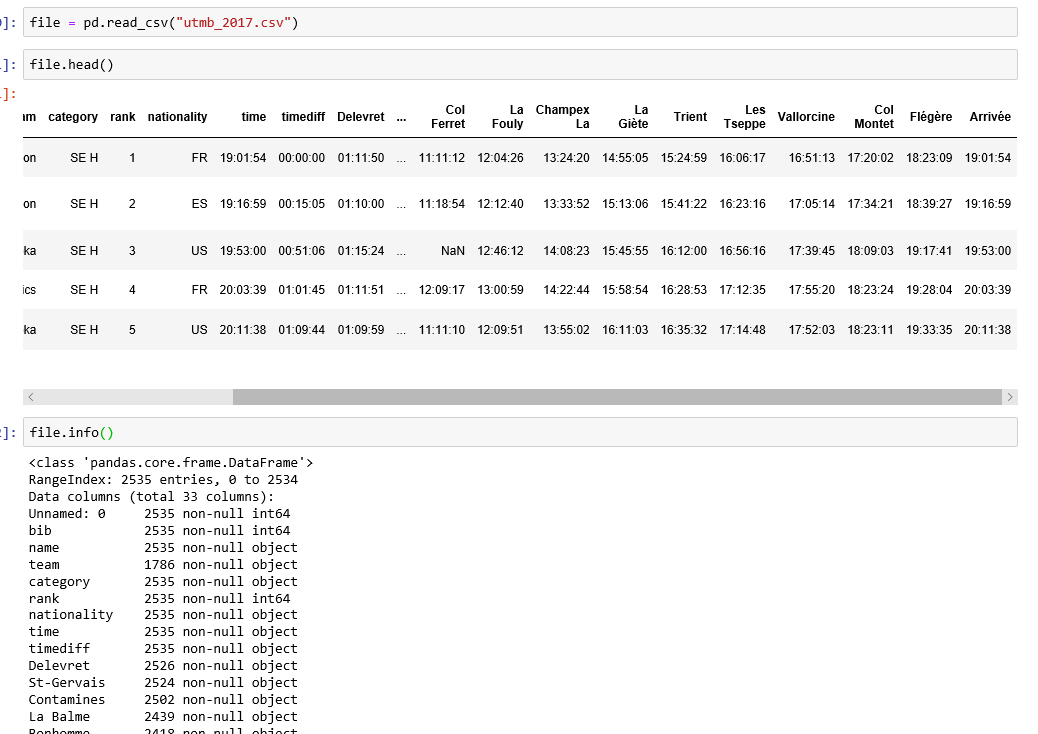The height and width of the screenshot is (734, 1038).
Task: Select the 'La Giète' column header
Action: 634,116
